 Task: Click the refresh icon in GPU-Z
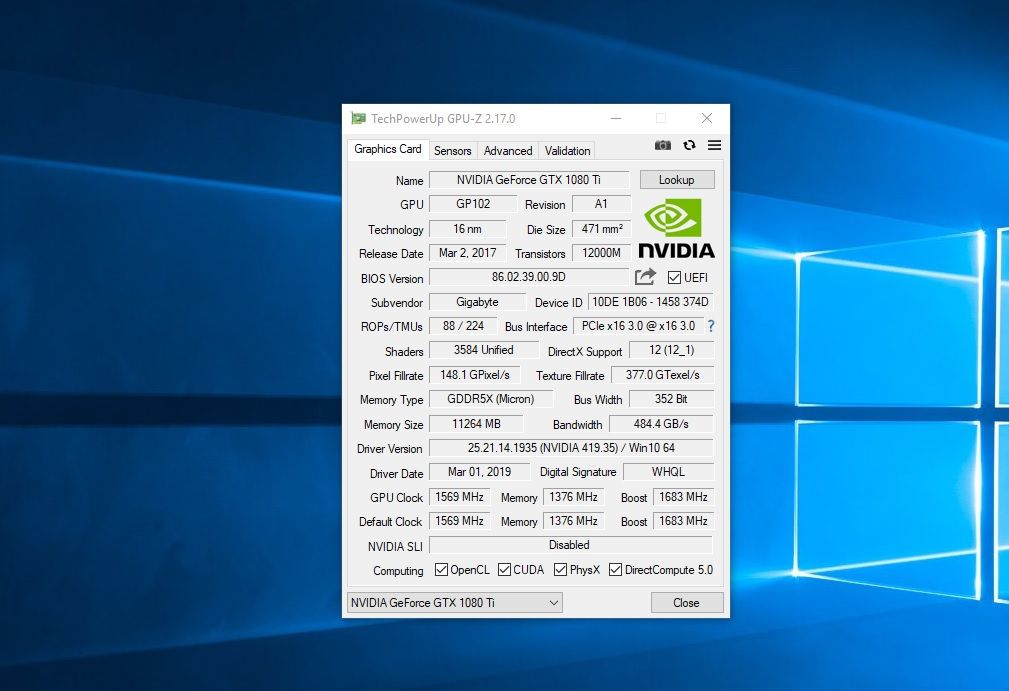[689, 145]
